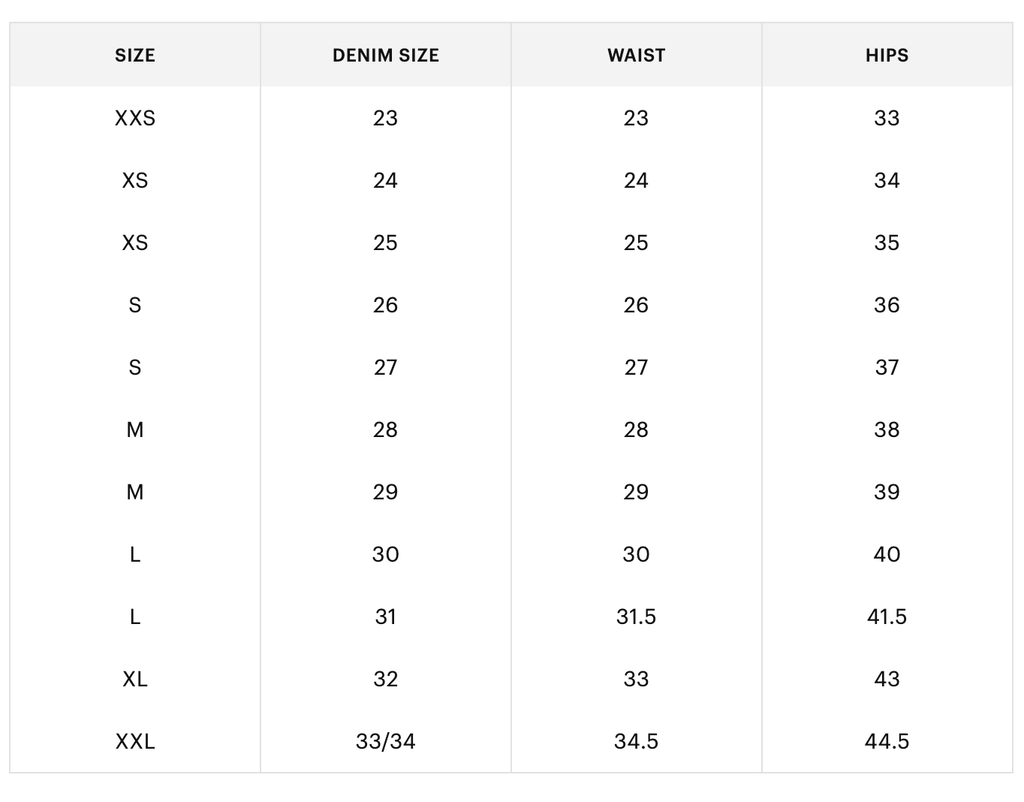Click the HIPS column header
Viewport: 1024px width, 802px height.
click(x=887, y=55)
